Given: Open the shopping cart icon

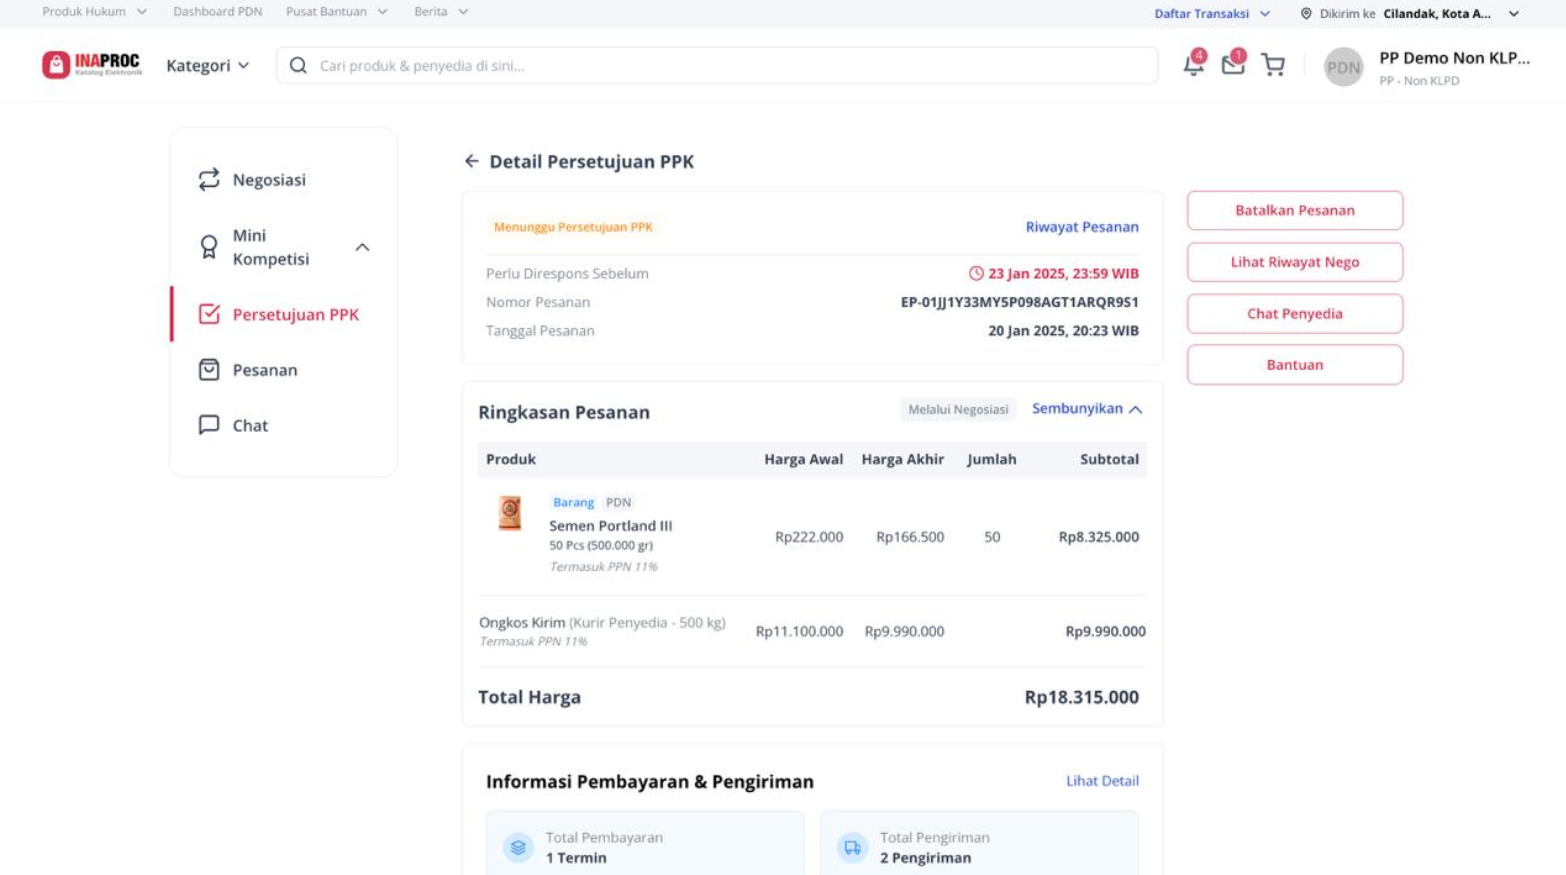Looking at the screenshot, I should (x=1273, y=65).
